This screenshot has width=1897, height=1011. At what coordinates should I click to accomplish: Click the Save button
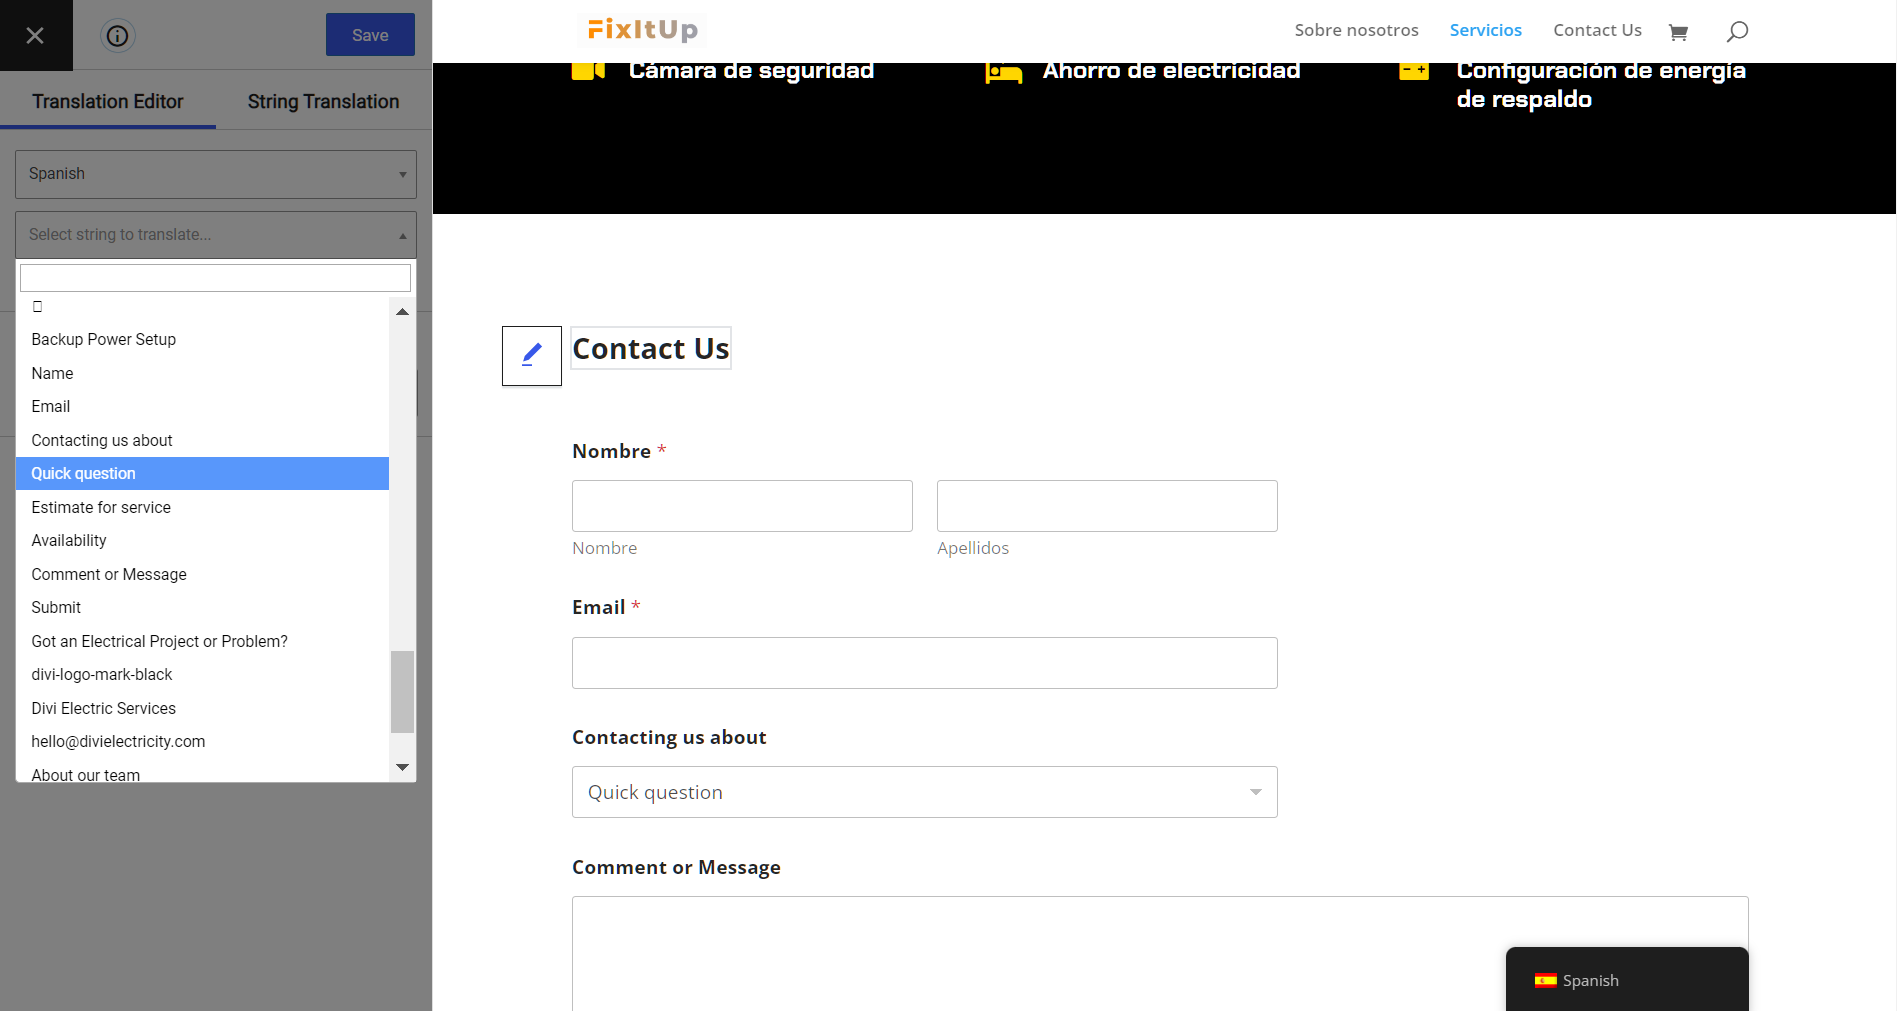tap(370, 35)
